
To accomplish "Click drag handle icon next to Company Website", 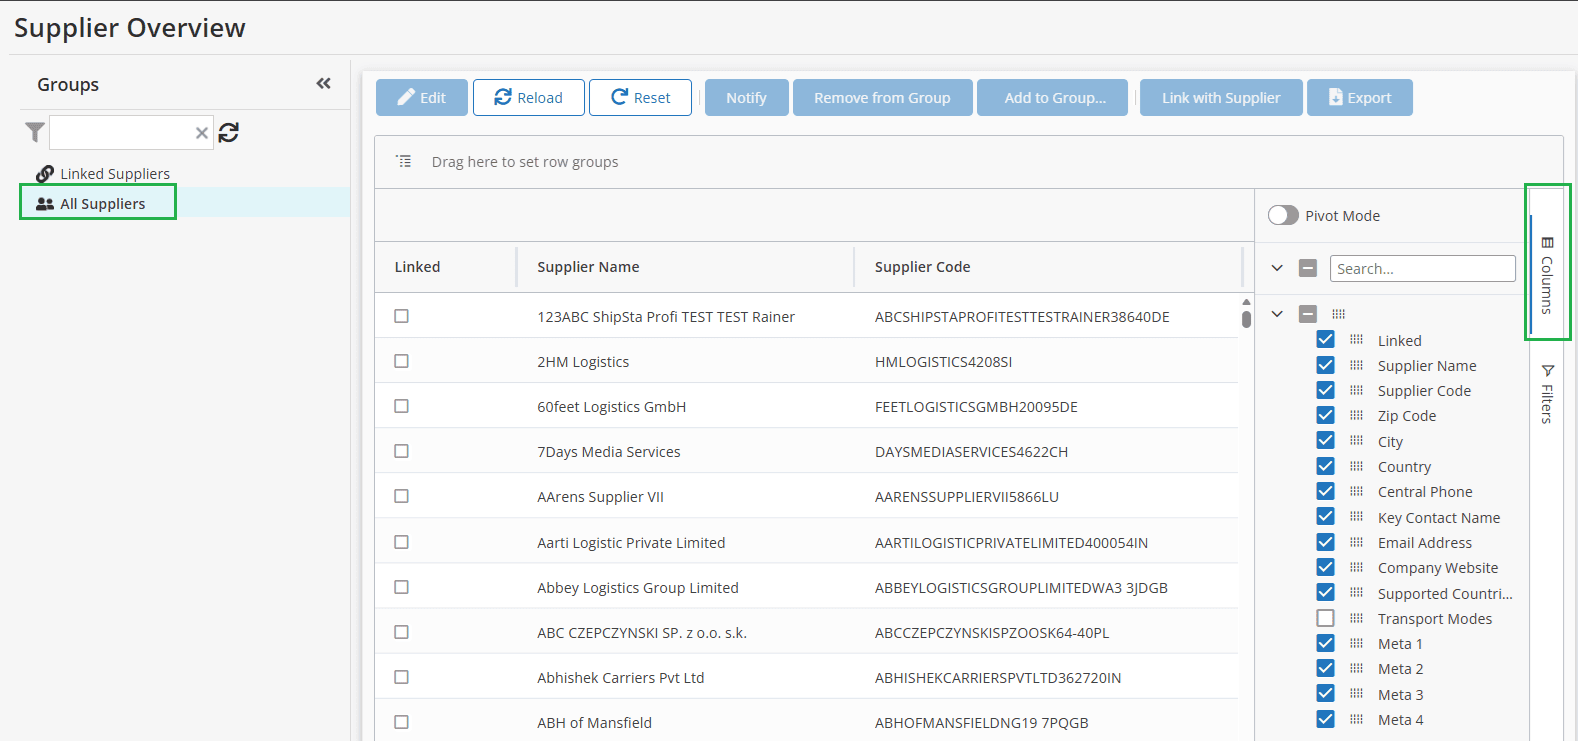I will point(1356,567).
